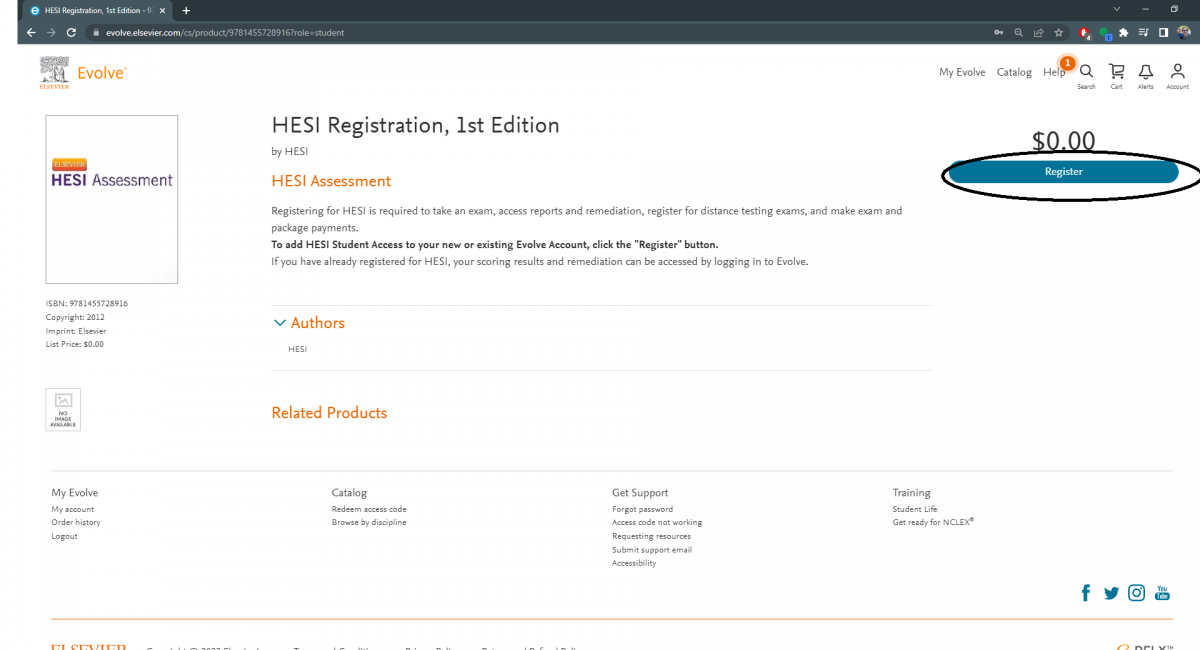Close the HESI Registration browser tab

tap(162, 10)
